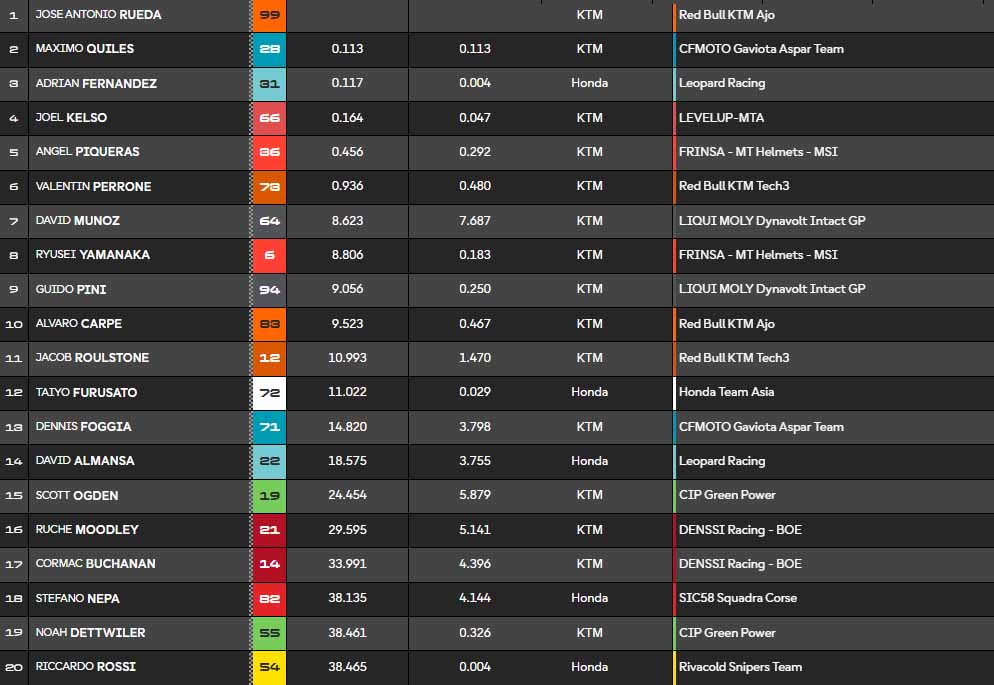Image resolution: width=994 pixels, height=685 pixels.
Task: Click the dark red 21 badge for Moodley
Action: click(x=268, y=530)
